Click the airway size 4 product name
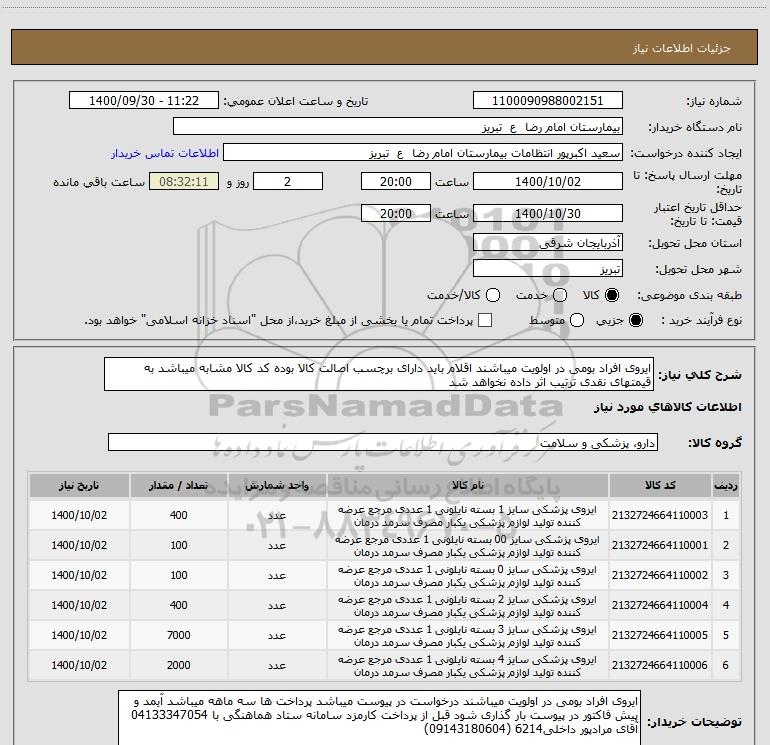770x745 pixels. tap(468, 665)
